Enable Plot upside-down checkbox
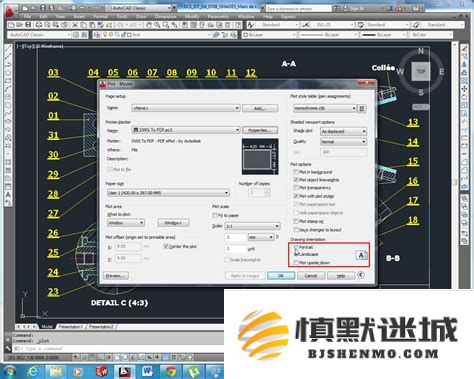 click(x=296, y=263)
